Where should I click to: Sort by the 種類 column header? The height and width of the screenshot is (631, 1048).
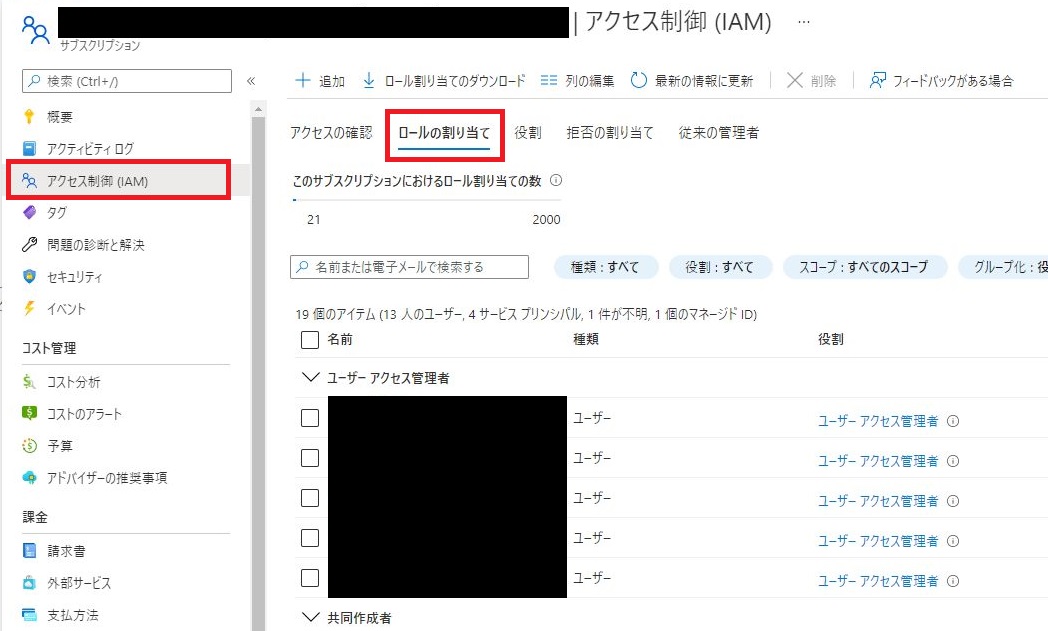(586, 340)
